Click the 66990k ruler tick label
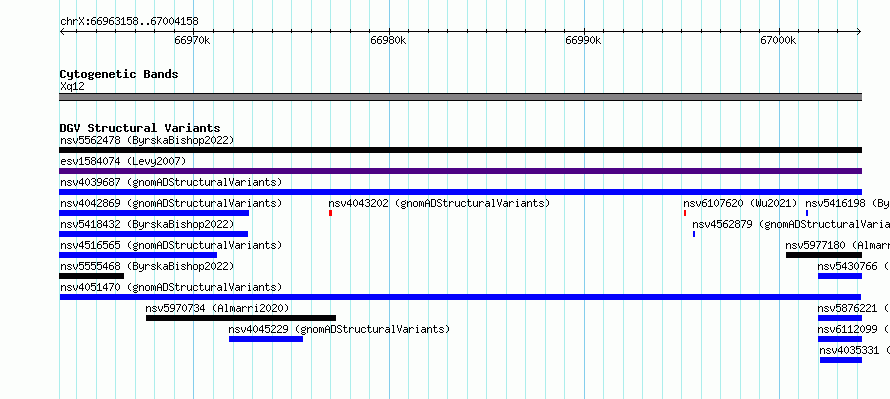 [x=583, y=41]
